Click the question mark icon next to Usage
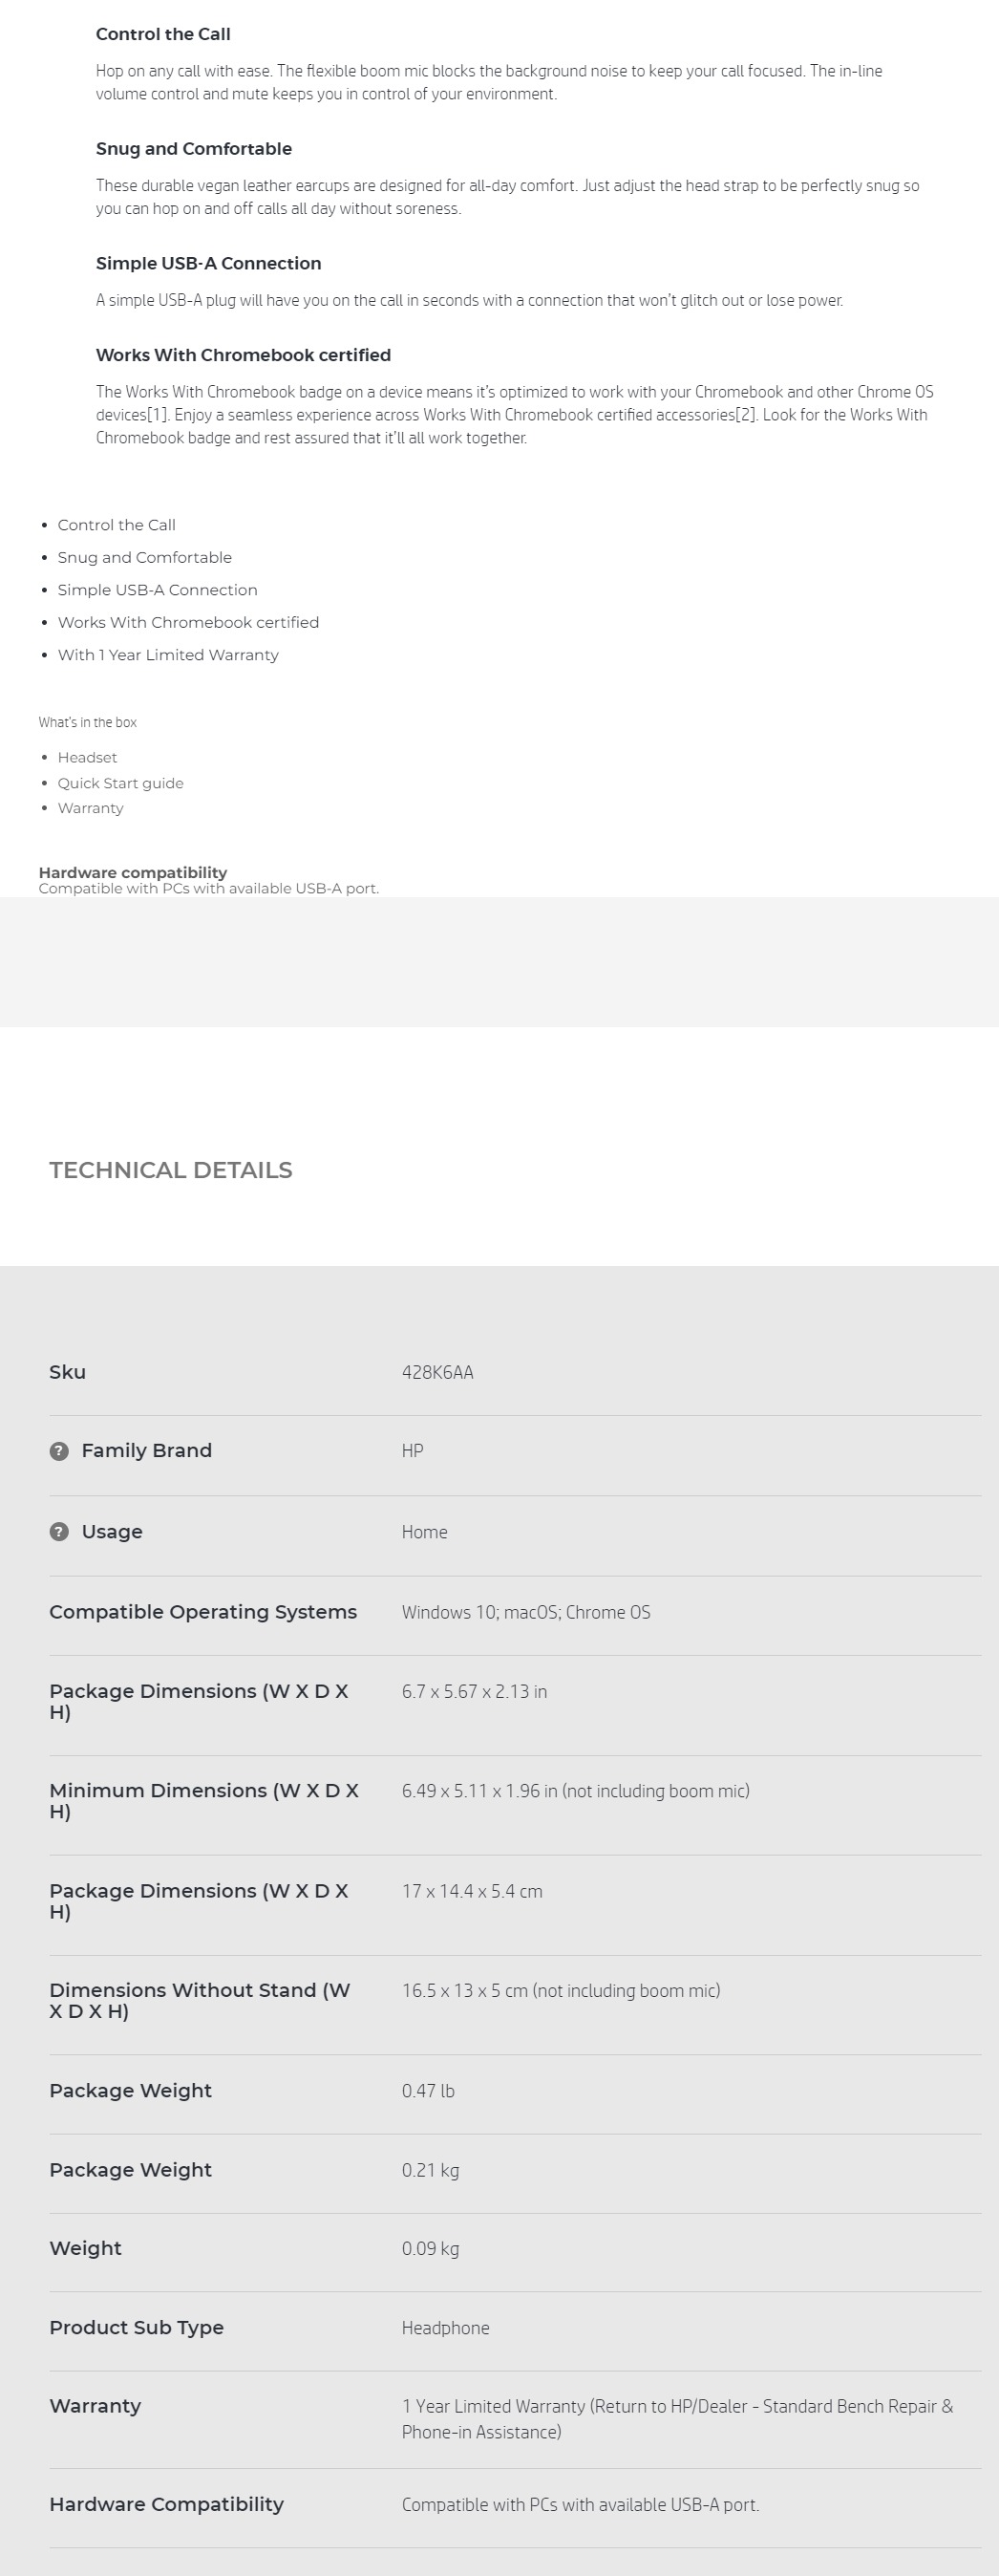This screenshot has width=999, height=2576. coord(59,1532)
